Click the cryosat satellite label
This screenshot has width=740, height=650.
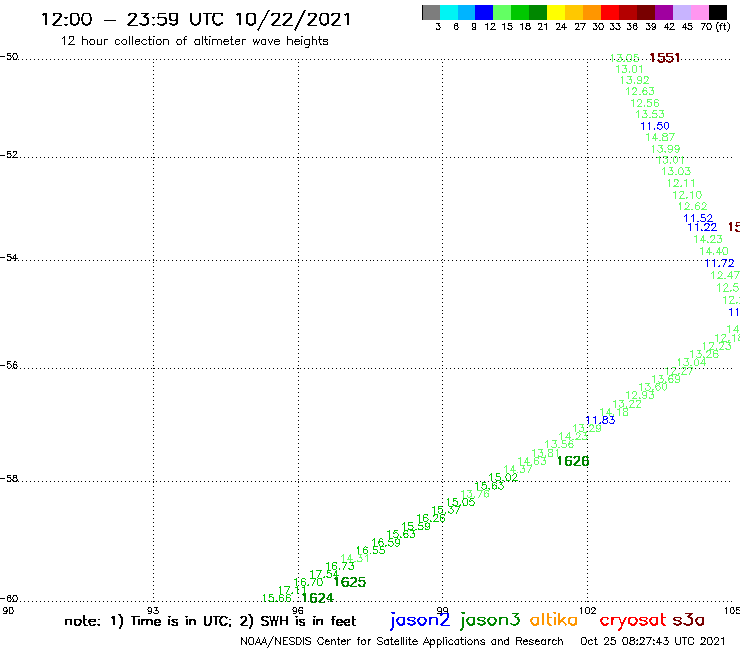pos(633,621)
